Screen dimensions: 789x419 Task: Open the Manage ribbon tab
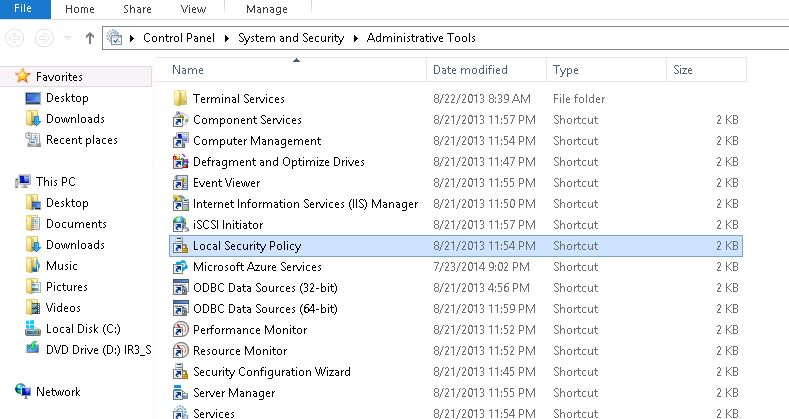(266, 9)
